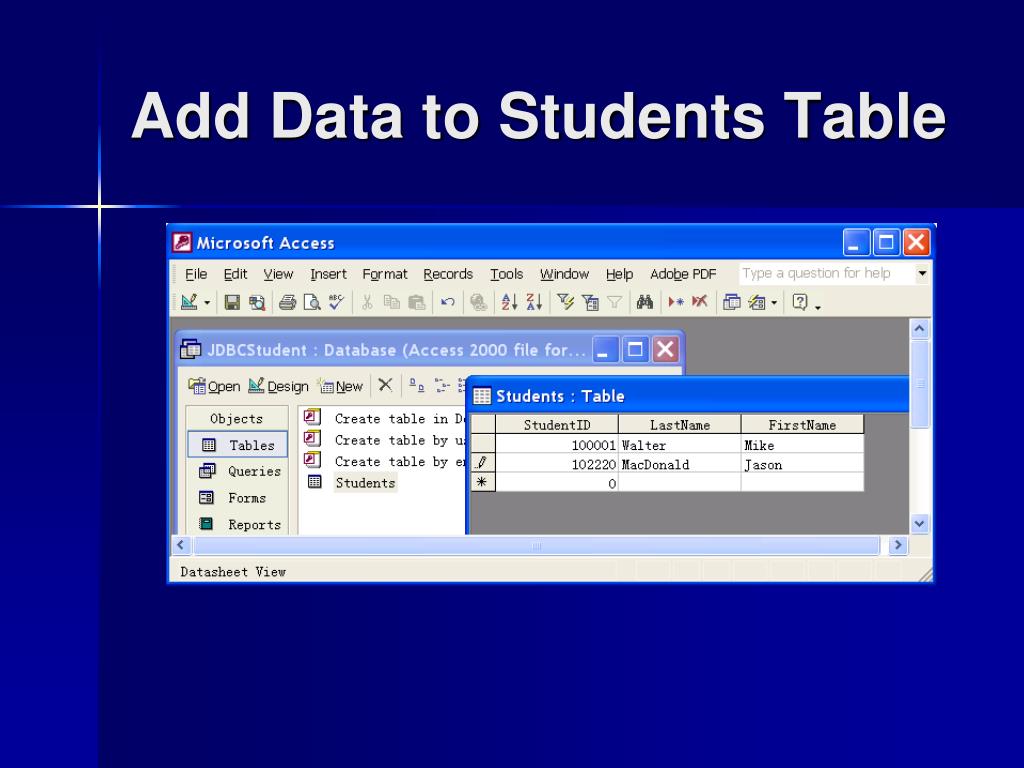Open the Adobe PDF menu
1024x768 pixels.
pos(683,274)
